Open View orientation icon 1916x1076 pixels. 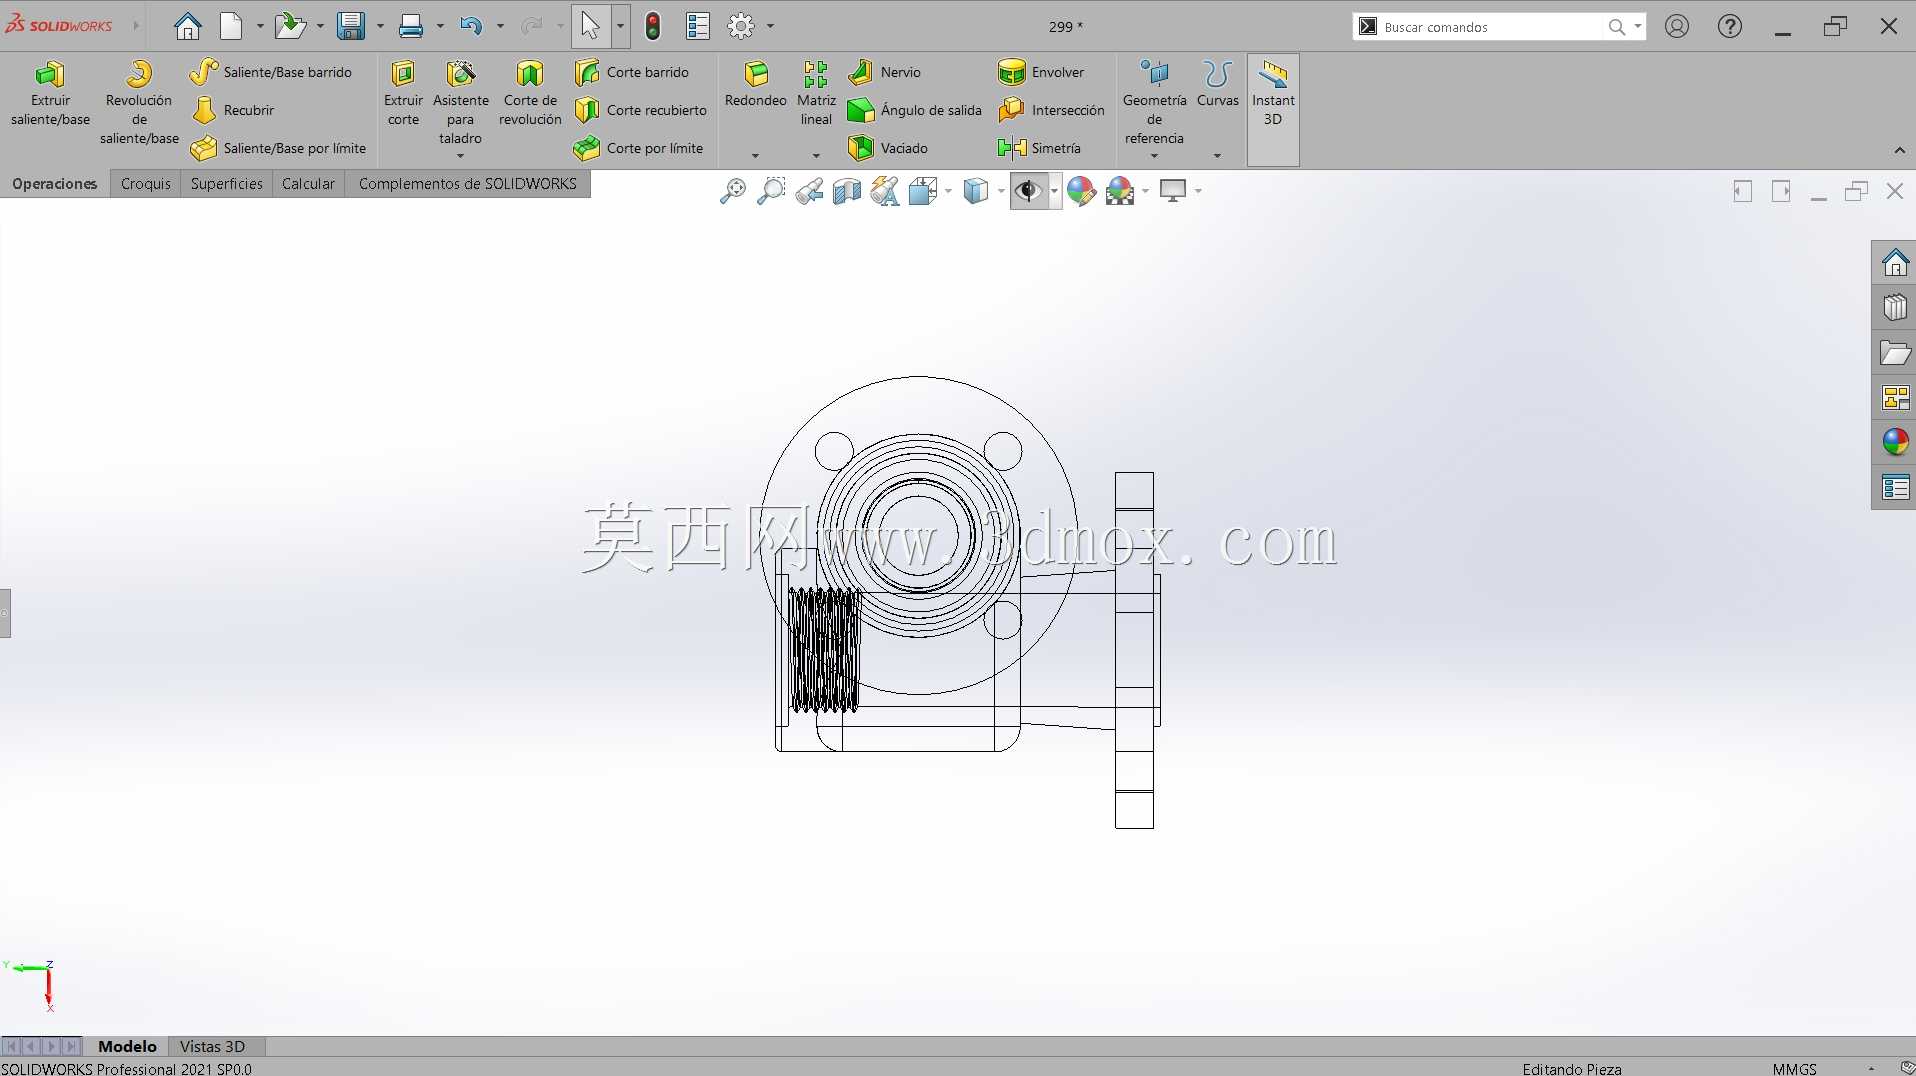point(922,191)
